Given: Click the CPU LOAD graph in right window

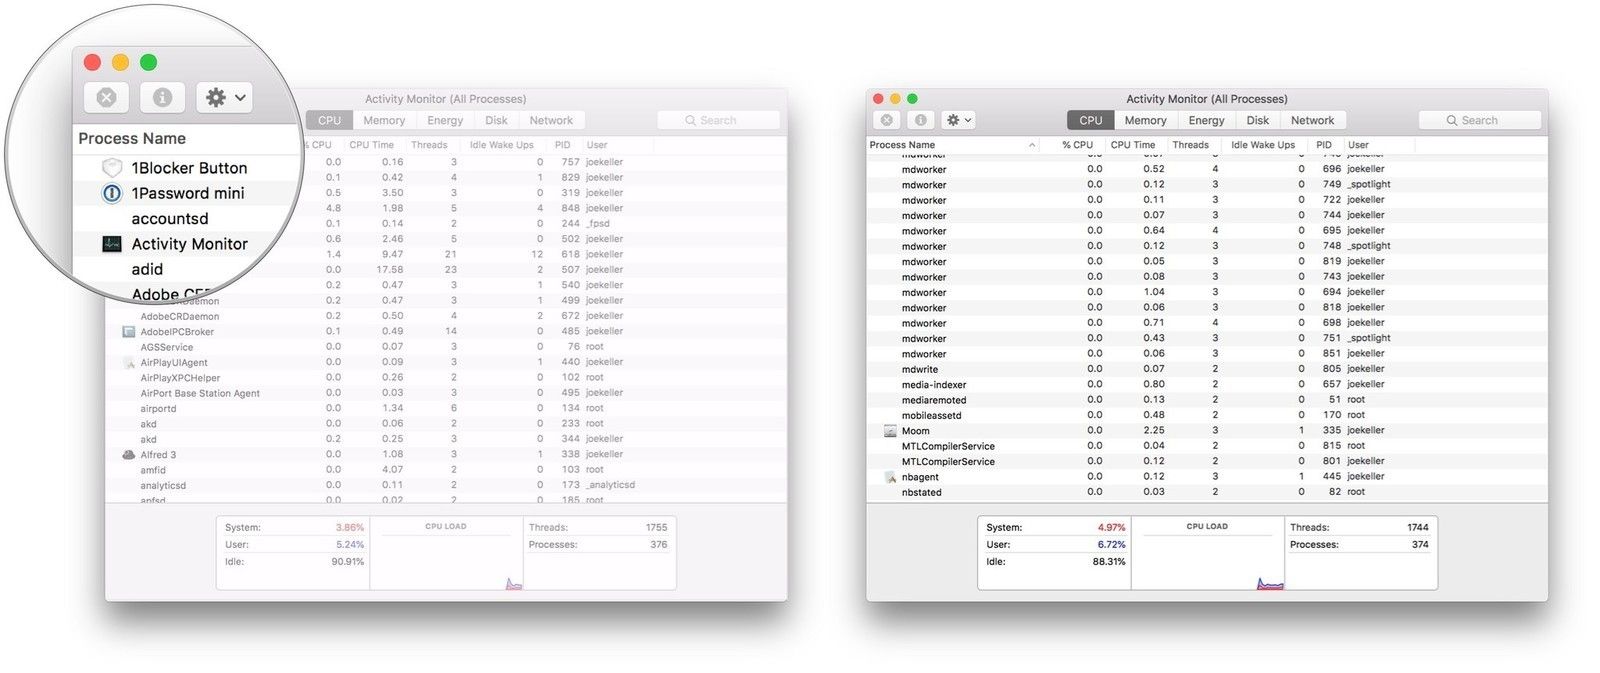Looking at the screenshot, I should click(x=1207, y=553).
